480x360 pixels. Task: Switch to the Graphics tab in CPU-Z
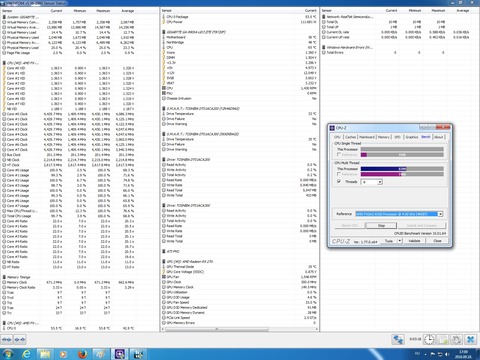[x=412, y=137]
